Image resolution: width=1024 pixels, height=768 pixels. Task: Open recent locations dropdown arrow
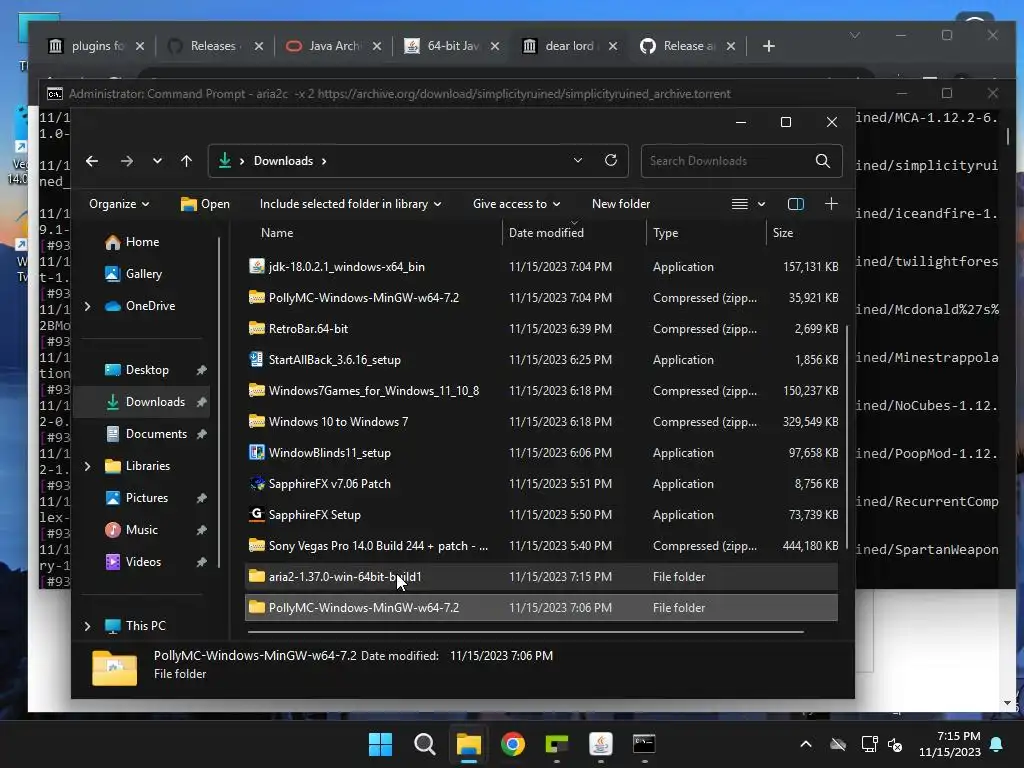coord(157,161)
